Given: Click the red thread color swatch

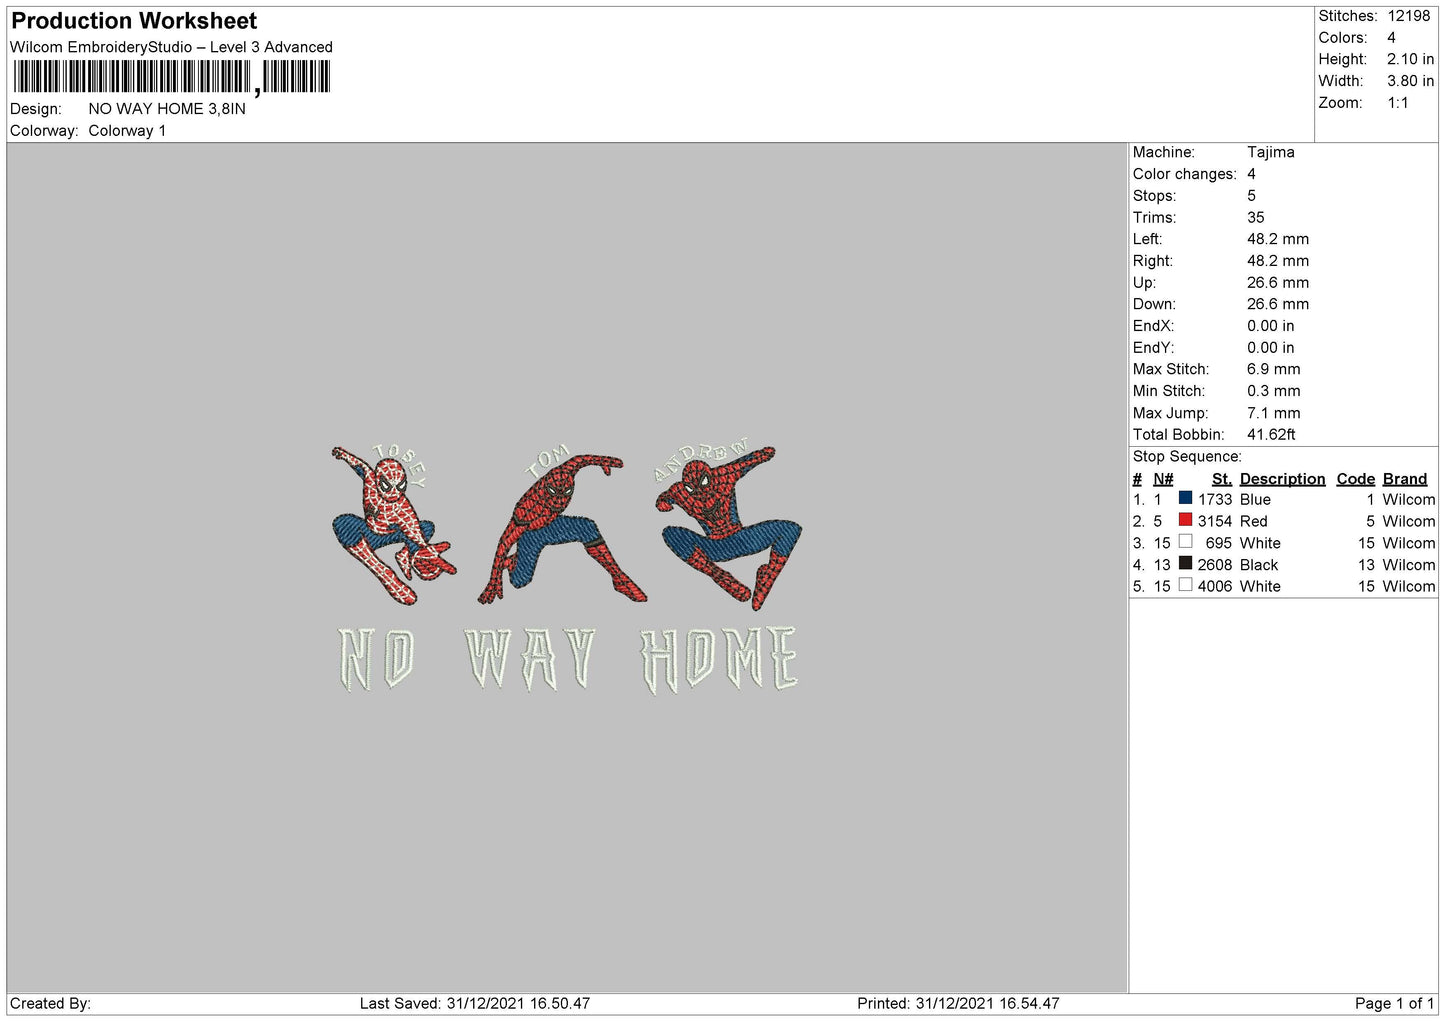Looking at the screenshot, I should [x=1185, y=520].
